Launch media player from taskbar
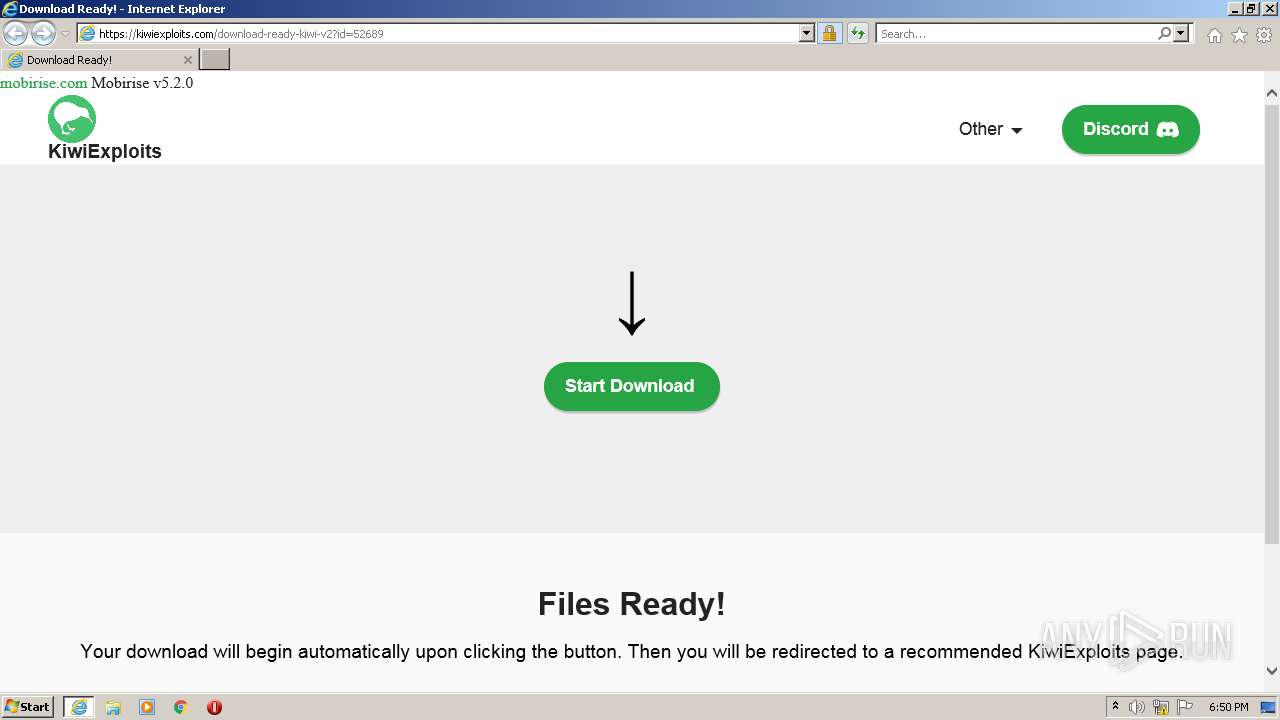 [147, 707]
